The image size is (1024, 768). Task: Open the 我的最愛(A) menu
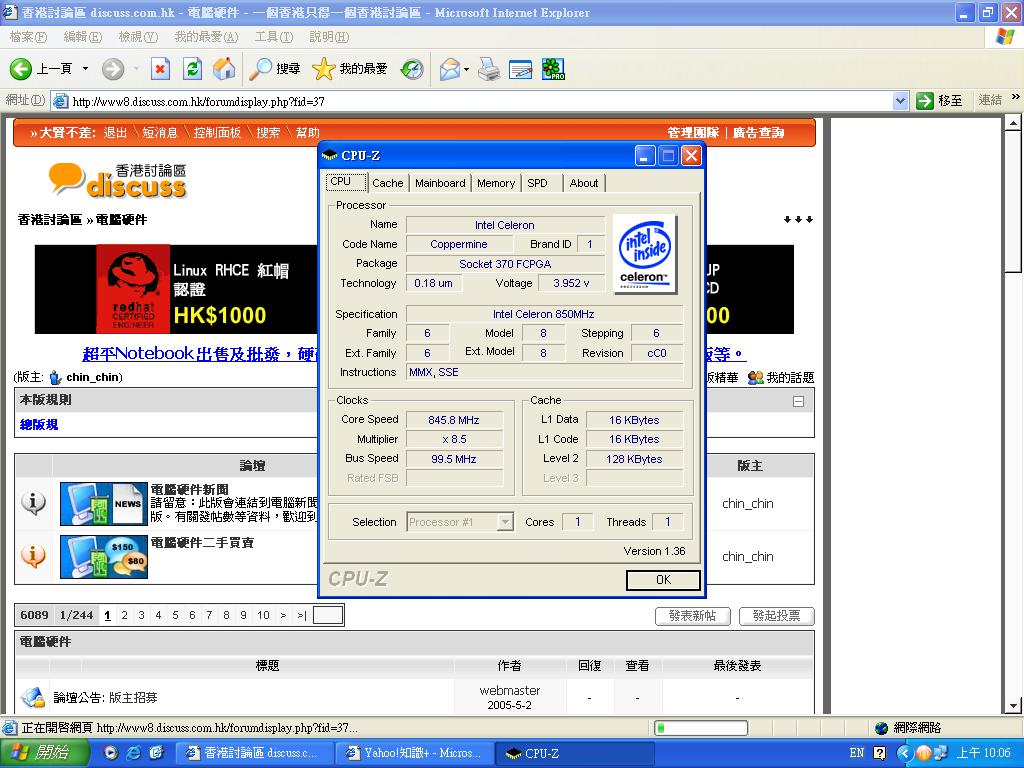(x=206, y=37)
